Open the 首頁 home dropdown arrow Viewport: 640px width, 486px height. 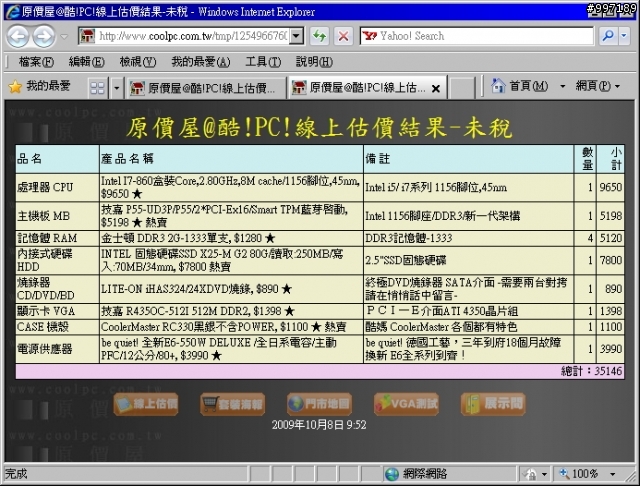(x=562, y=86)
